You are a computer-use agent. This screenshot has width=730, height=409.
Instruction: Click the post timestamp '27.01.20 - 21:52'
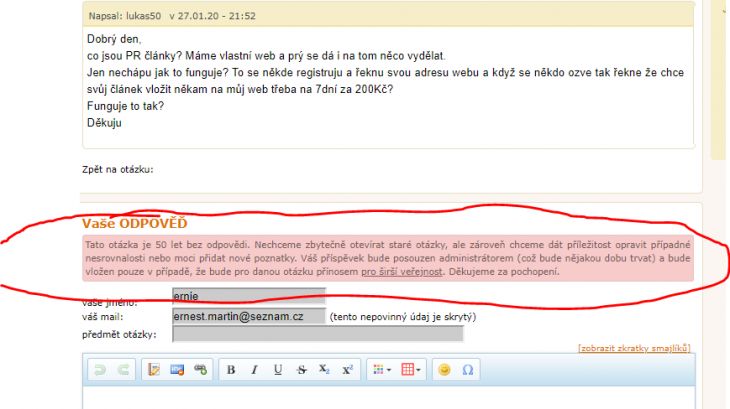(216, 16)
